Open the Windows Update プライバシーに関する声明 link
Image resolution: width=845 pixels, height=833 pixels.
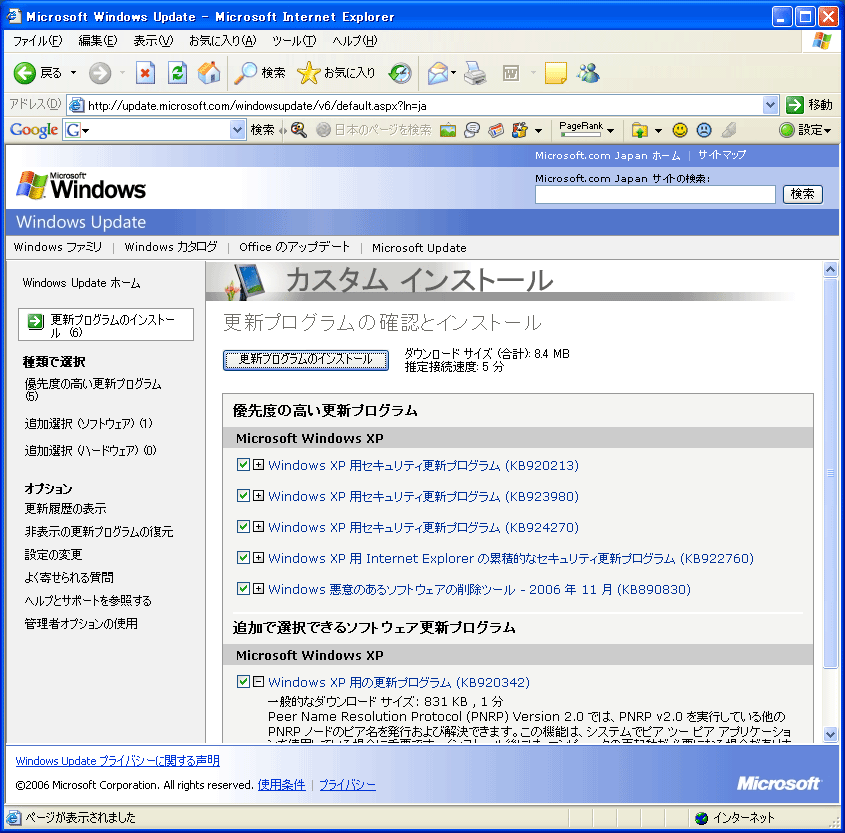[x=117, y=760]
